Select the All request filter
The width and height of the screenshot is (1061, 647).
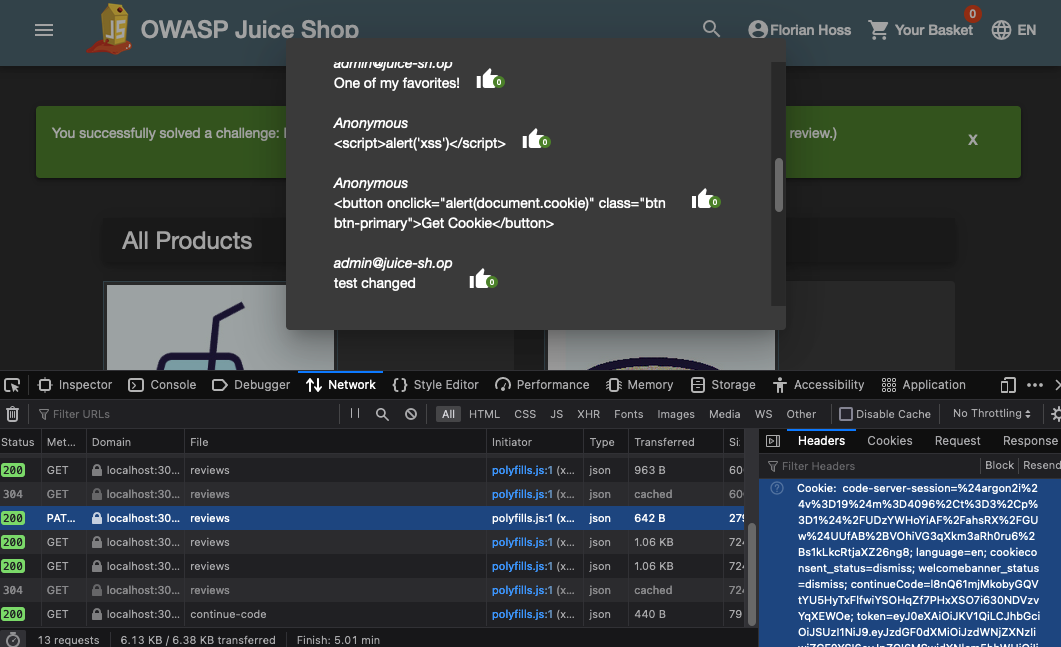tap(449, 414)
